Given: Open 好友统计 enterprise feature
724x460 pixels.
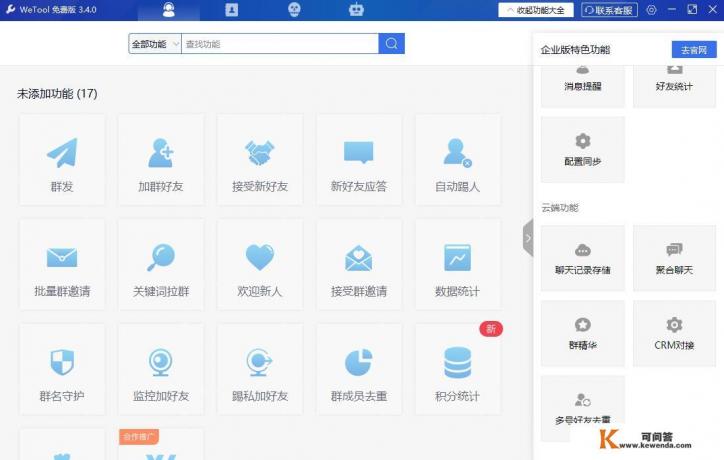Looking at the screenshot, I should 674,86.
